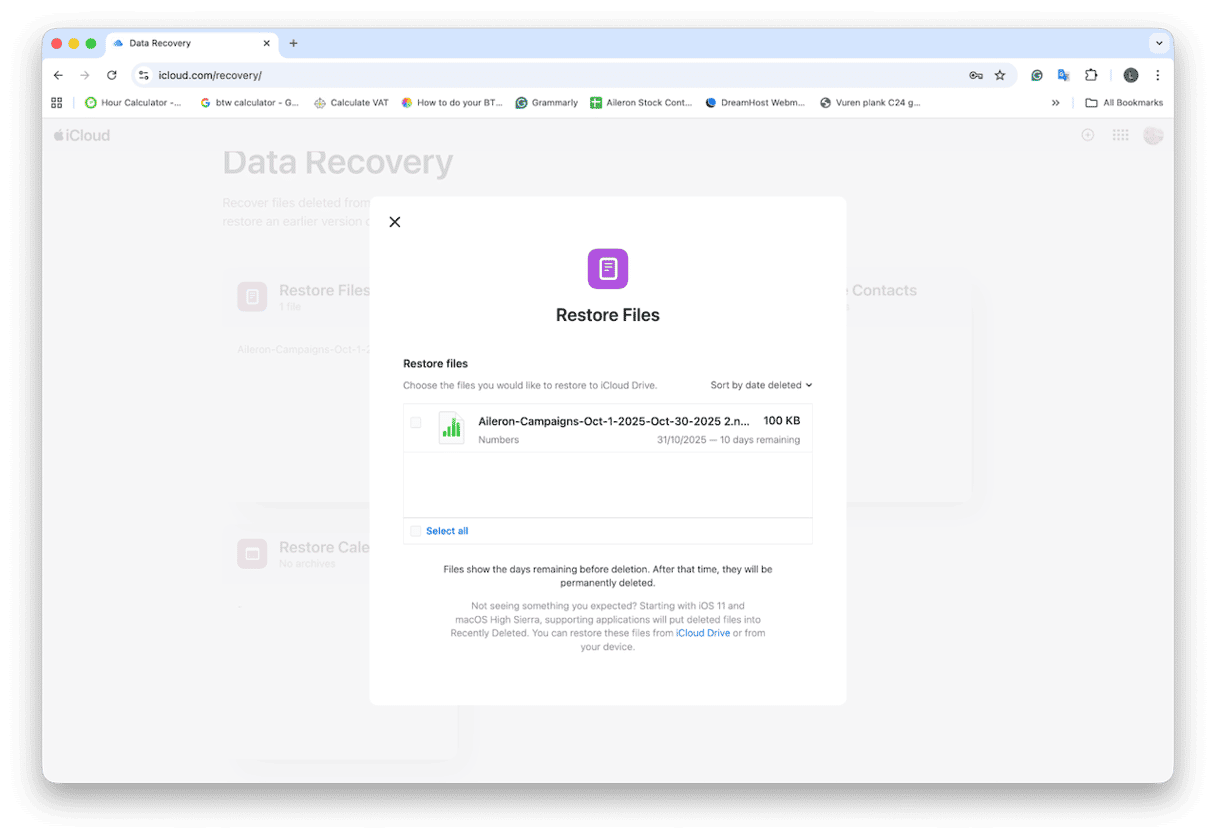The image size is (1216, 839).
Task: Click the Select all link text
Action: [x=447, y=531]
